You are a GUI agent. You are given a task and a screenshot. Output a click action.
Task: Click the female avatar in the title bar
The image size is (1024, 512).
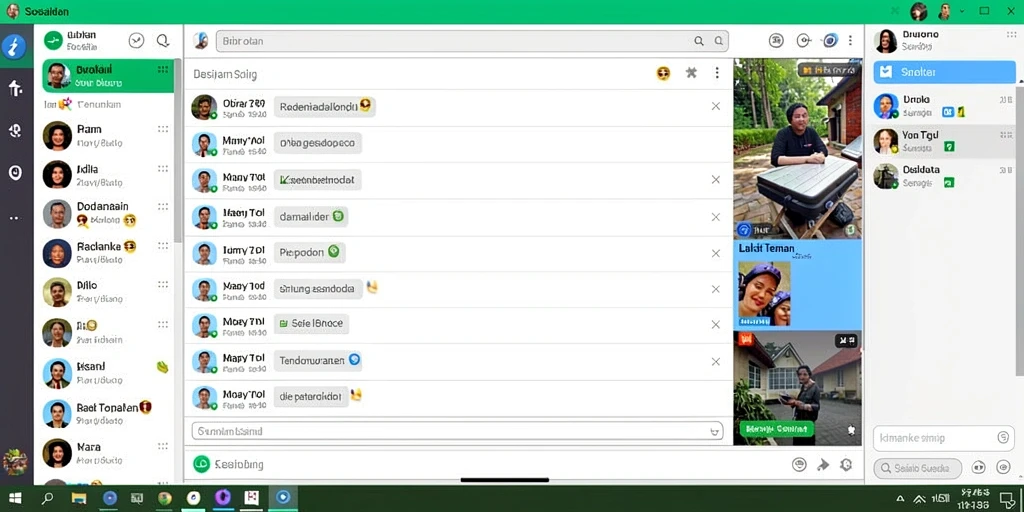(918, 11)
